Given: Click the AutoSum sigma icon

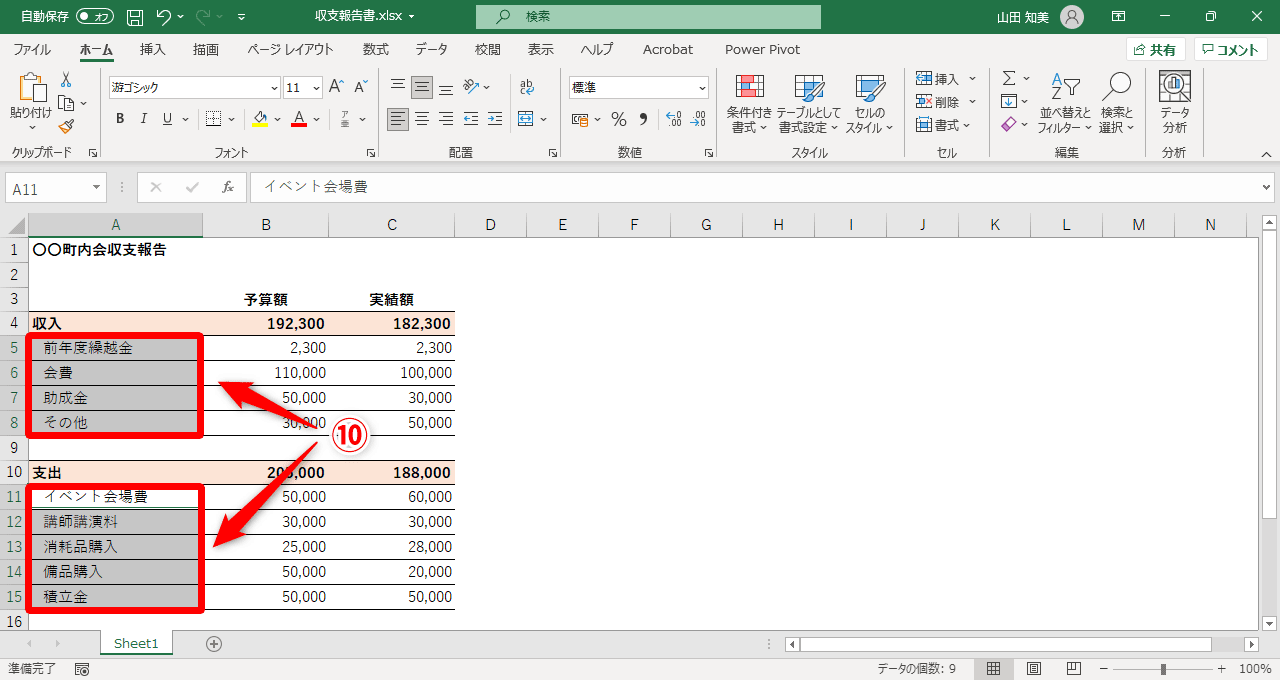Looking at the screenshot, I should pyautogui.click(x=1009, y=78).
